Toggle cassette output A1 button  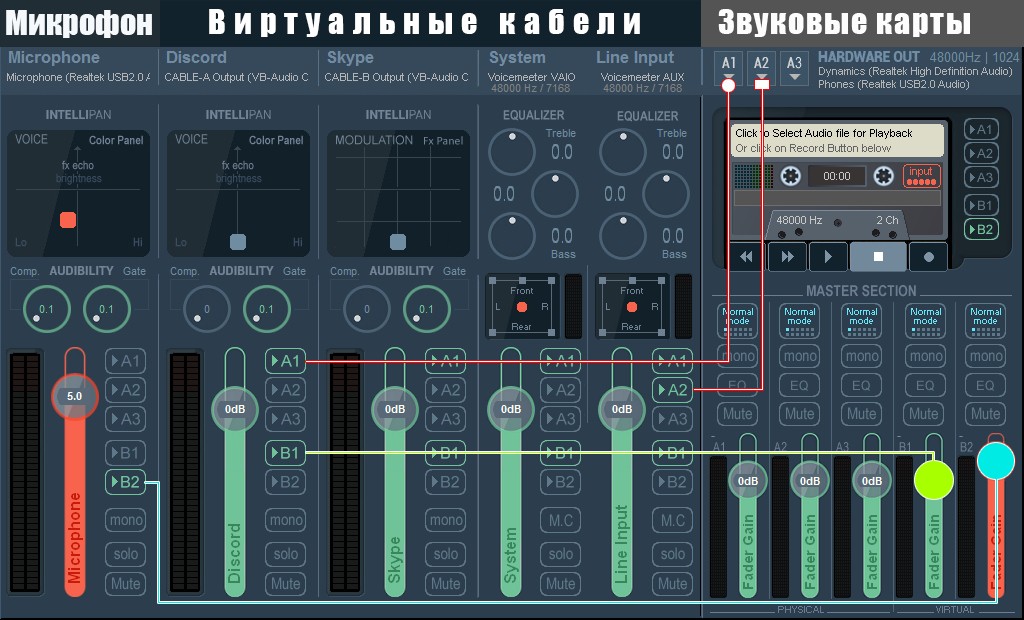pos(981,129)
